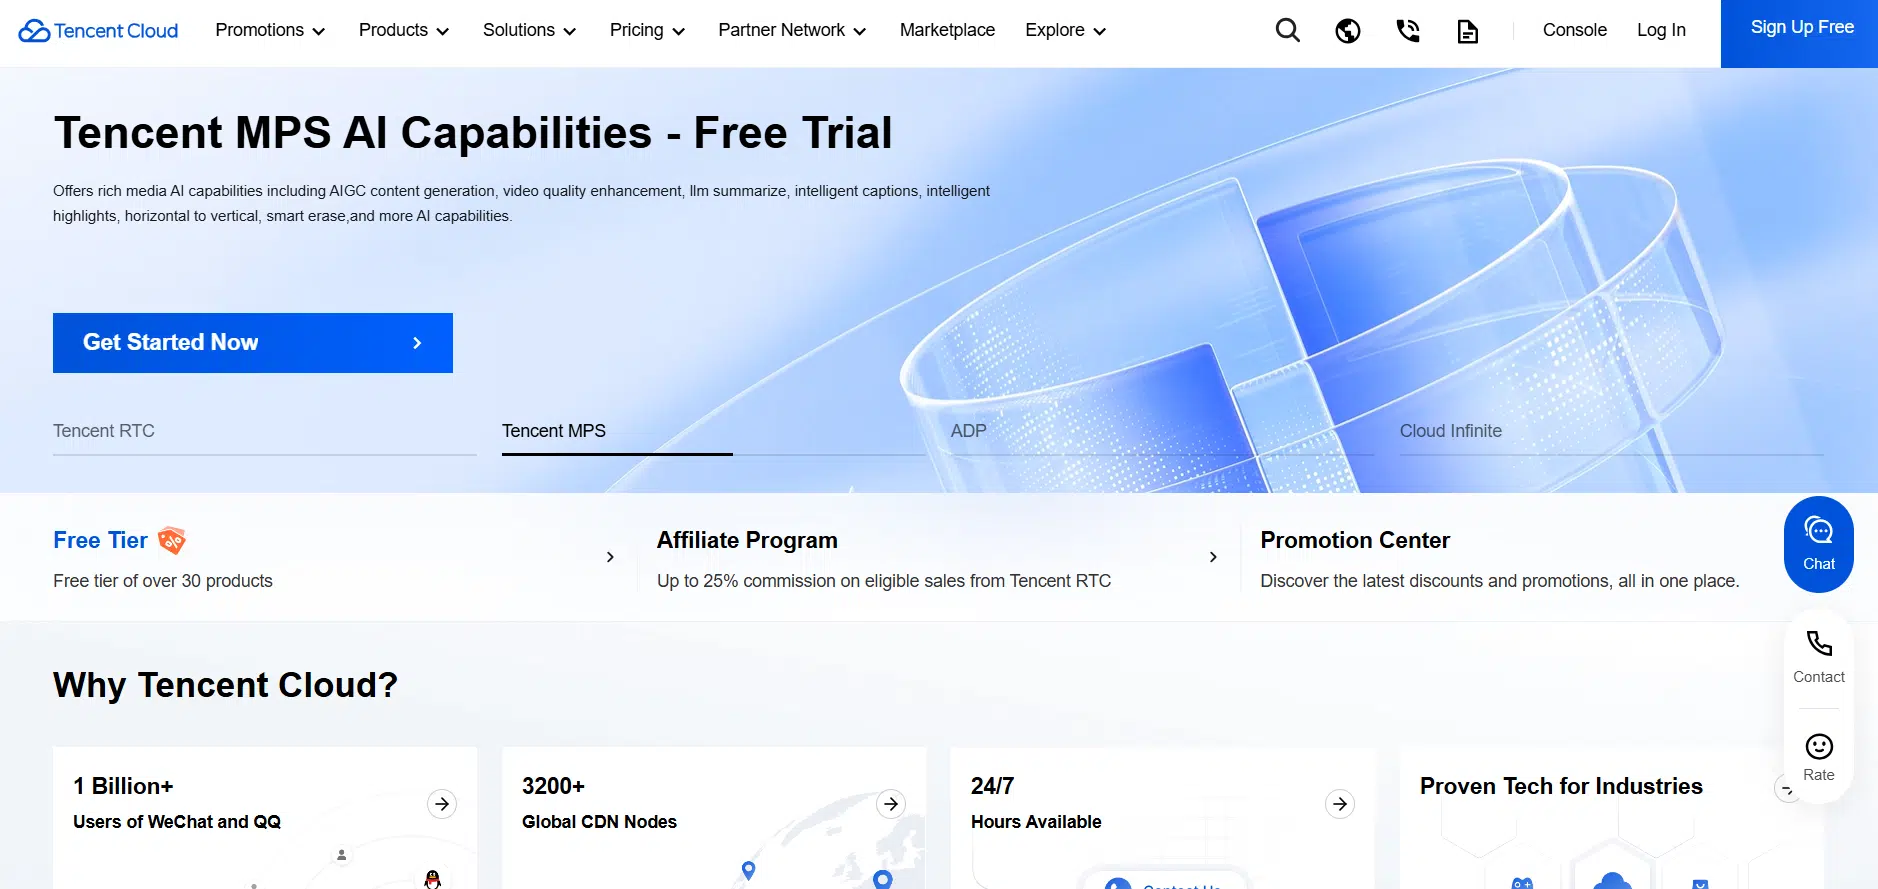The height and width of the screenshot is (889, 1878).
Task: Open the Chat bubble widget
Action: pos(1818,544)
